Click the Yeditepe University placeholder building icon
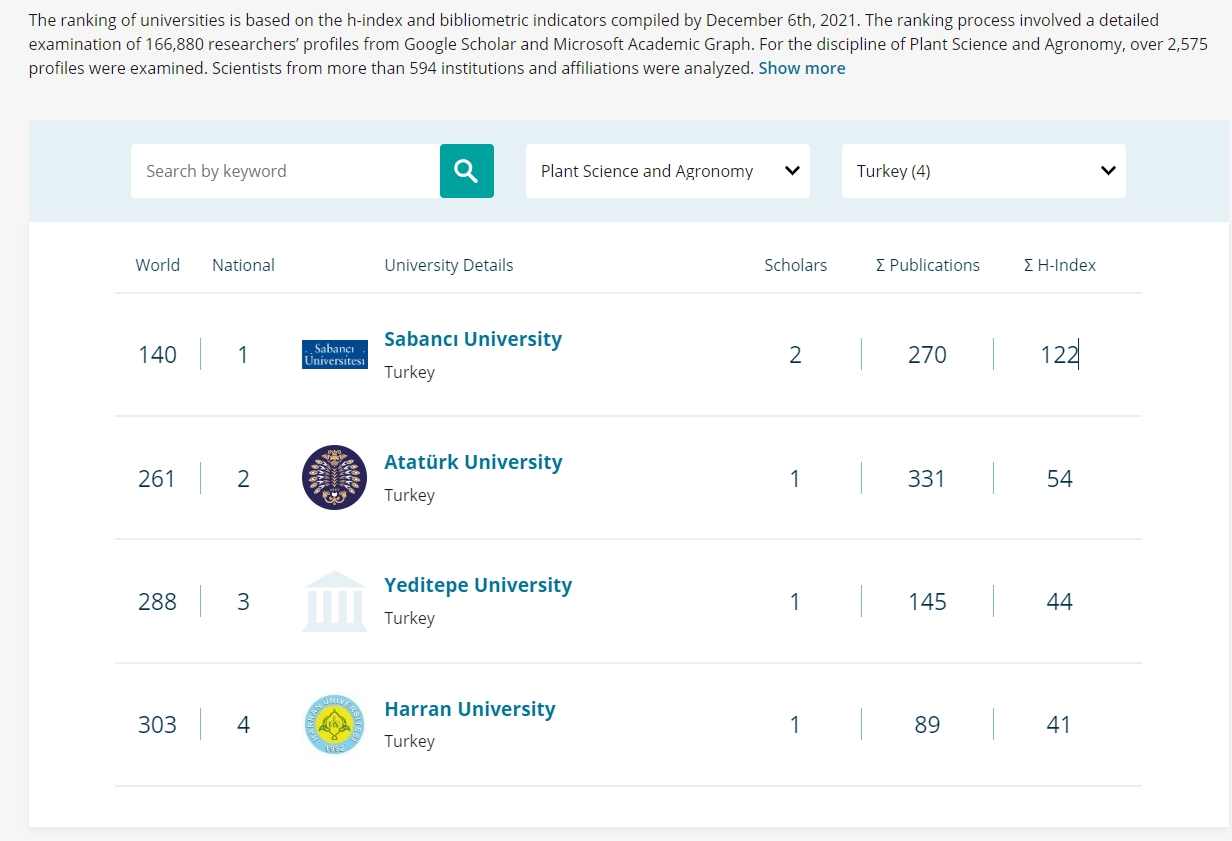 (335, 601)
